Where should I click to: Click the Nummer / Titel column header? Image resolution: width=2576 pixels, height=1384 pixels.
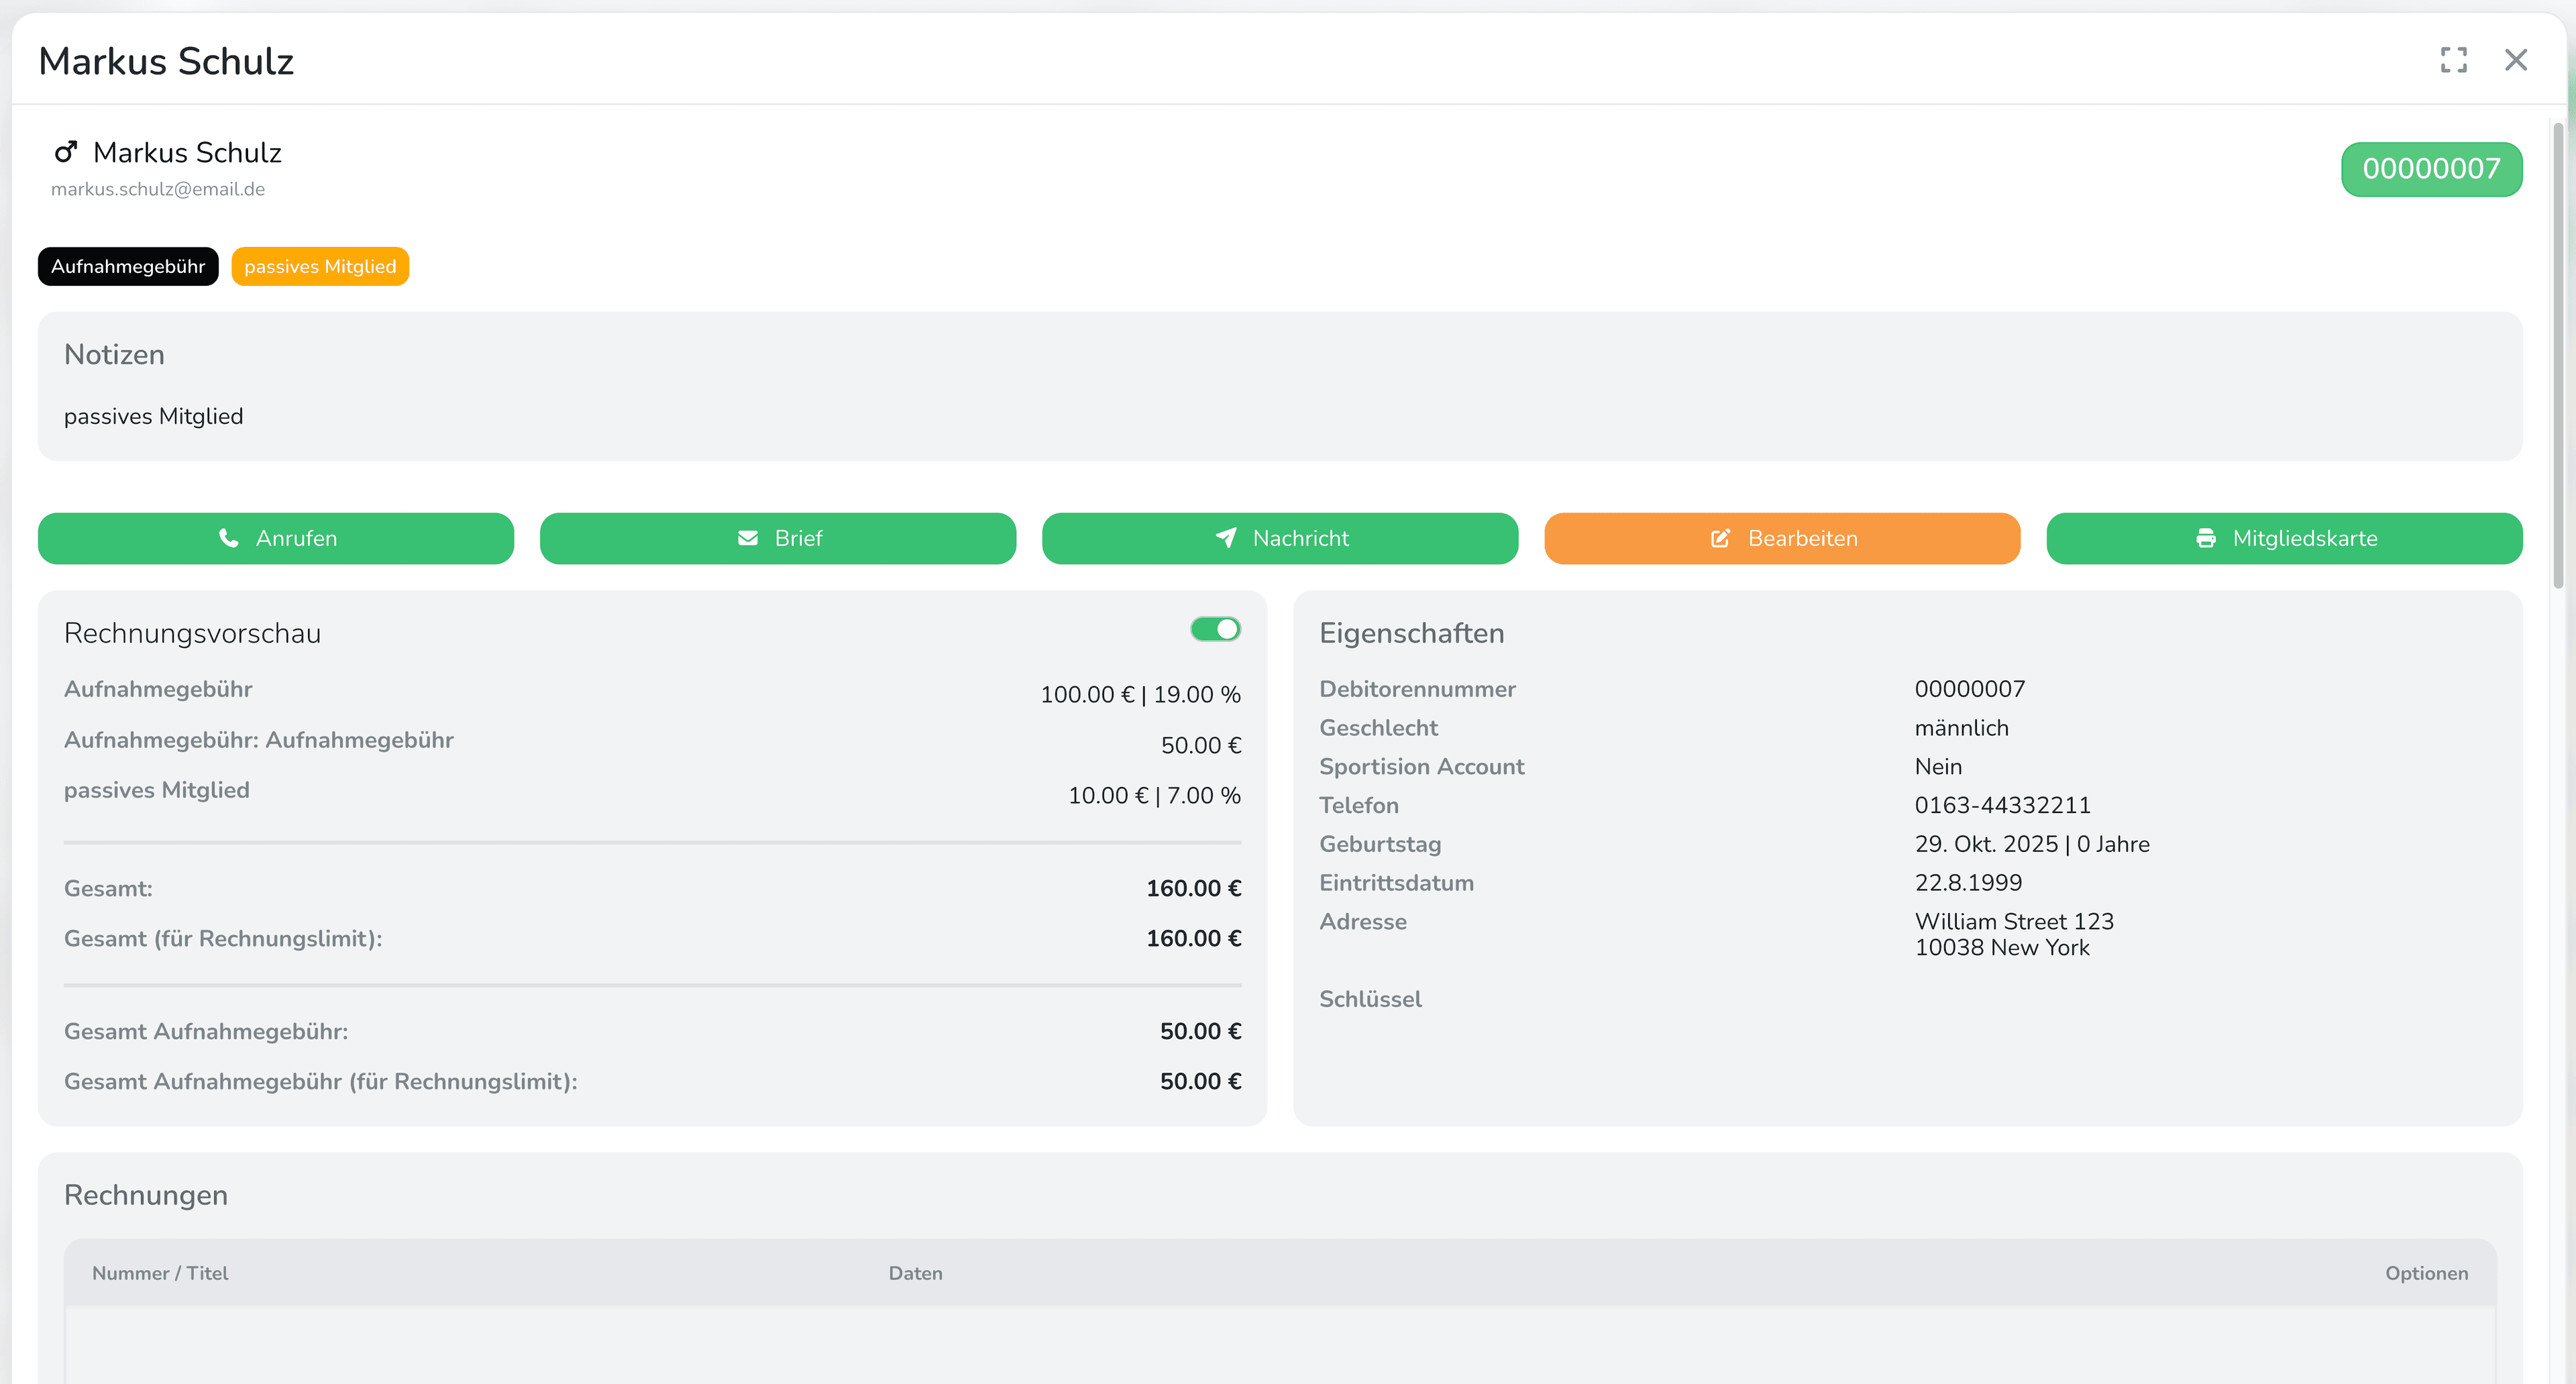[x=160, y=1273]
